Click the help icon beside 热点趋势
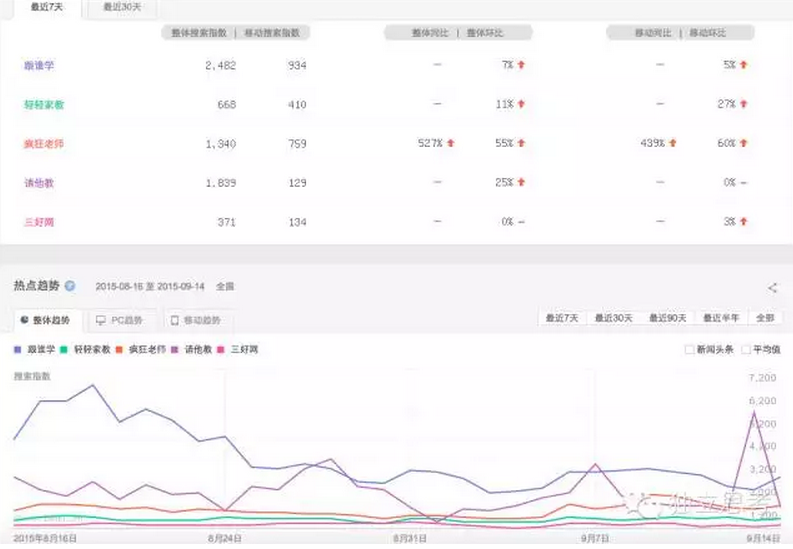 click(70, 286)
